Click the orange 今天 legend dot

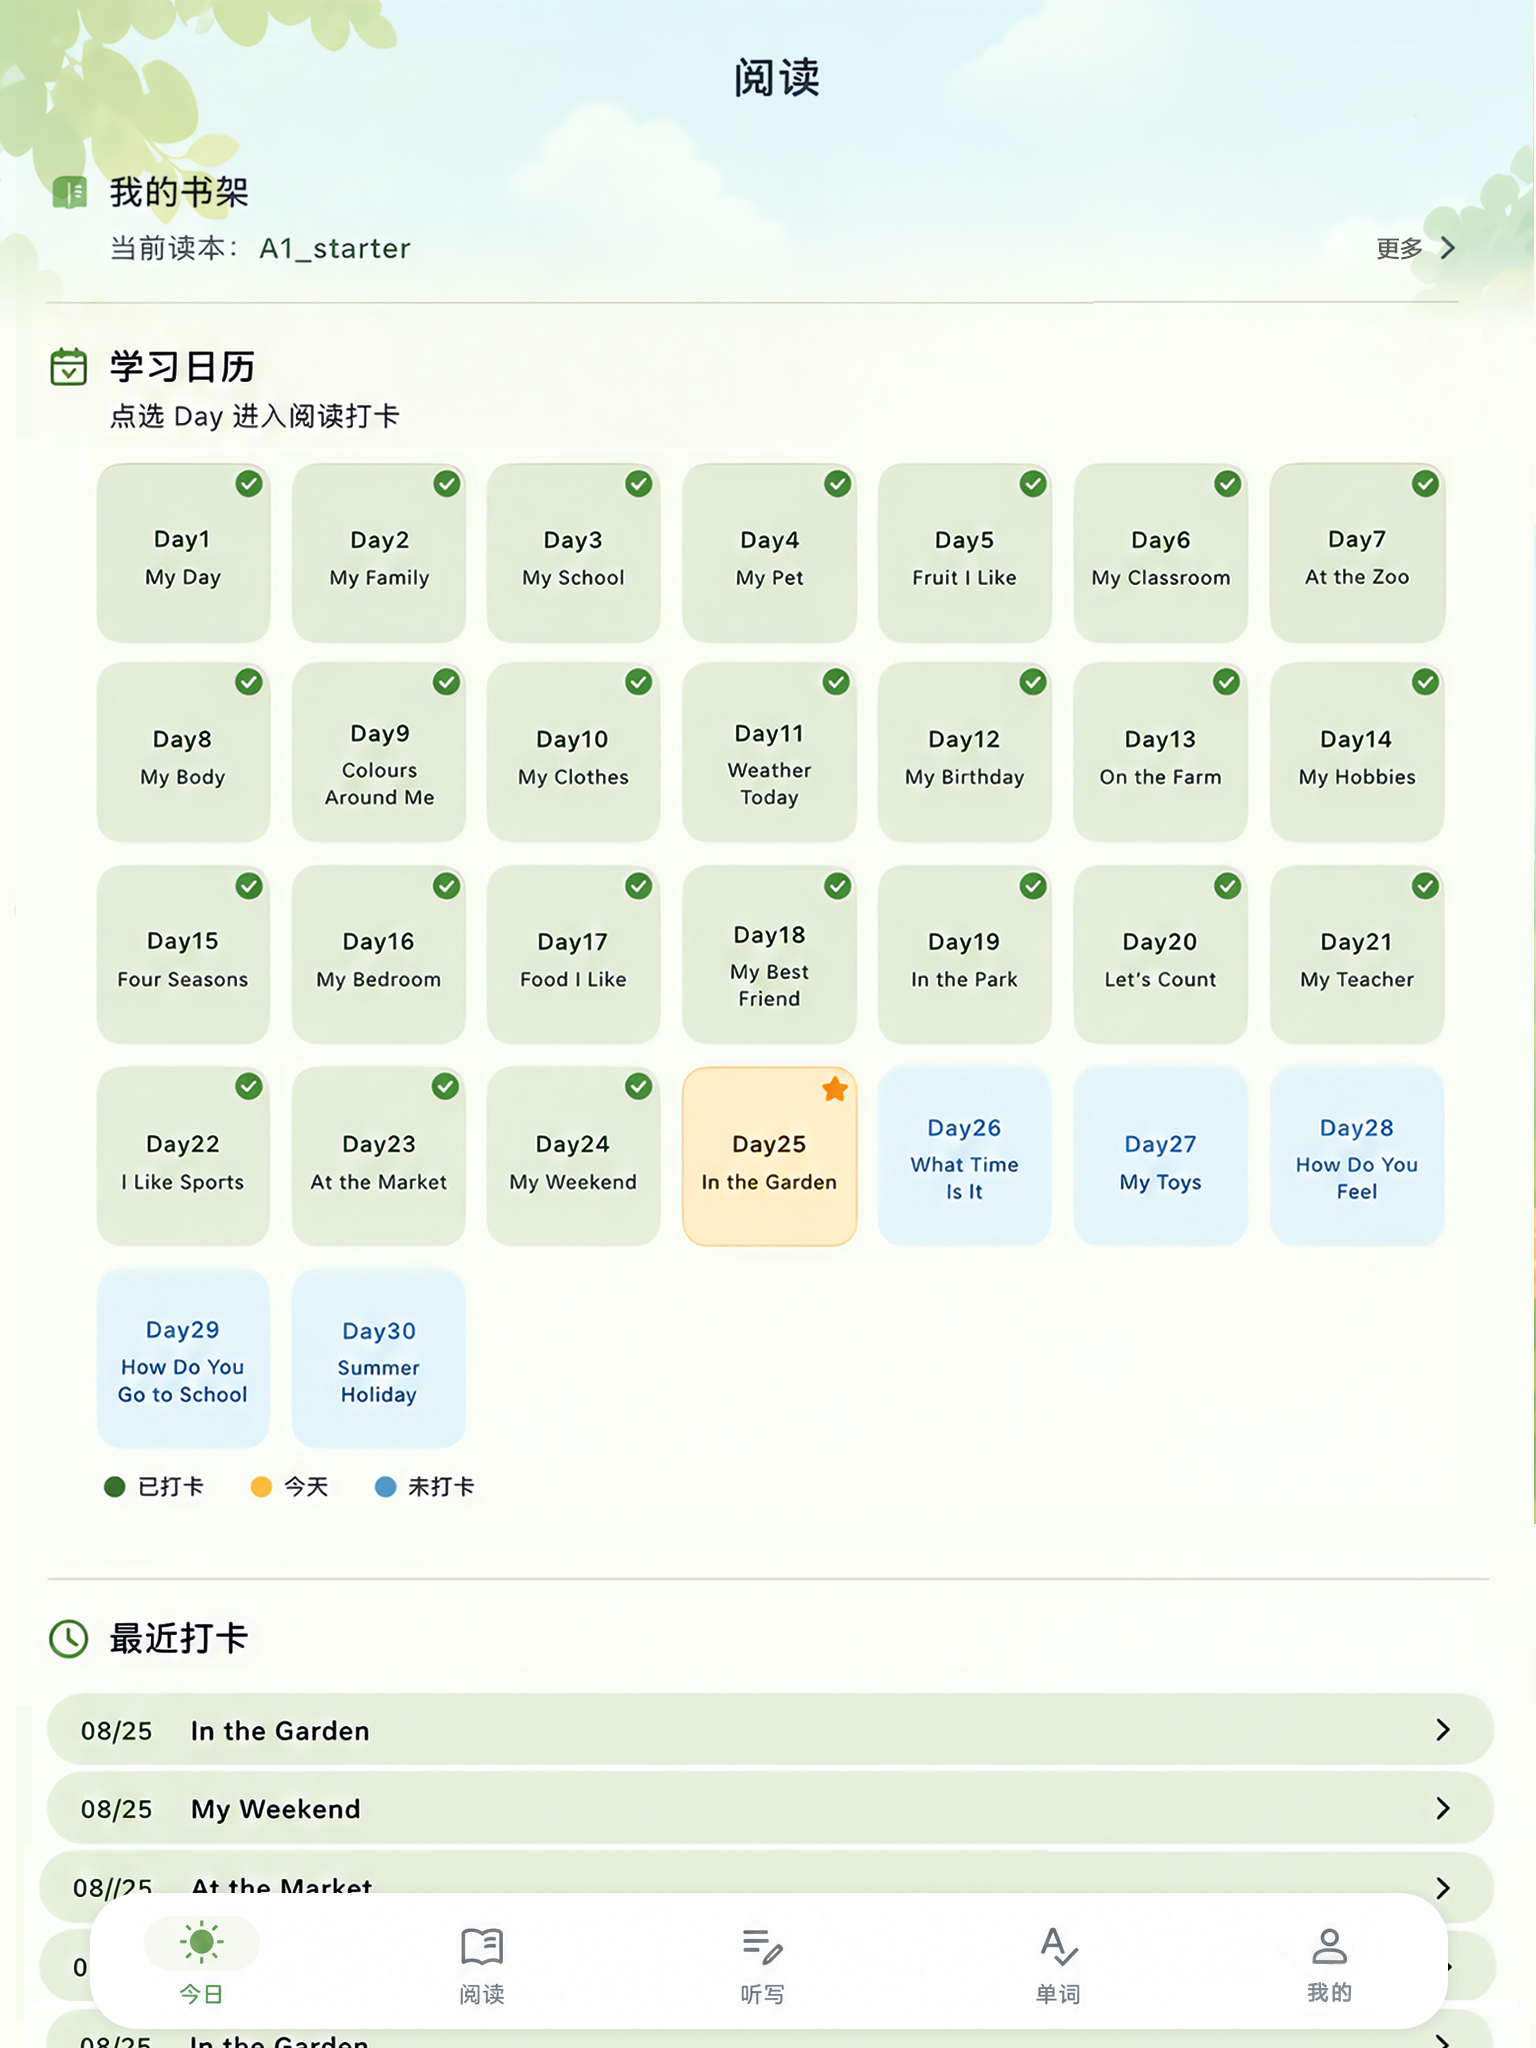261,1487
